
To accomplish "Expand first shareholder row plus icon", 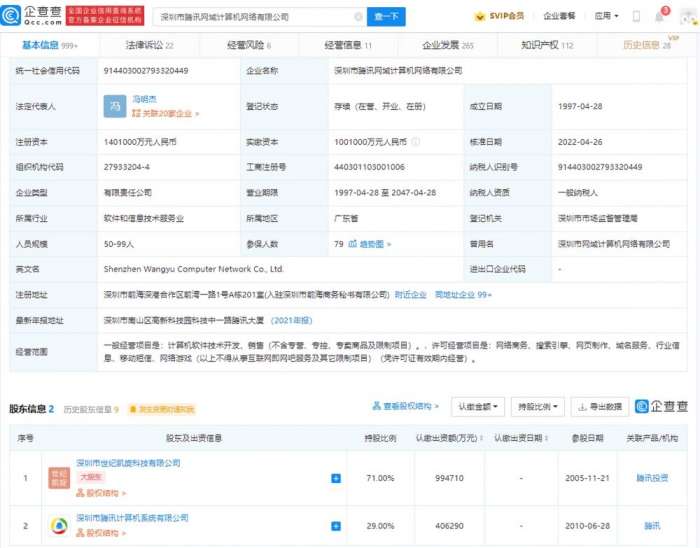I will point(335,479).
